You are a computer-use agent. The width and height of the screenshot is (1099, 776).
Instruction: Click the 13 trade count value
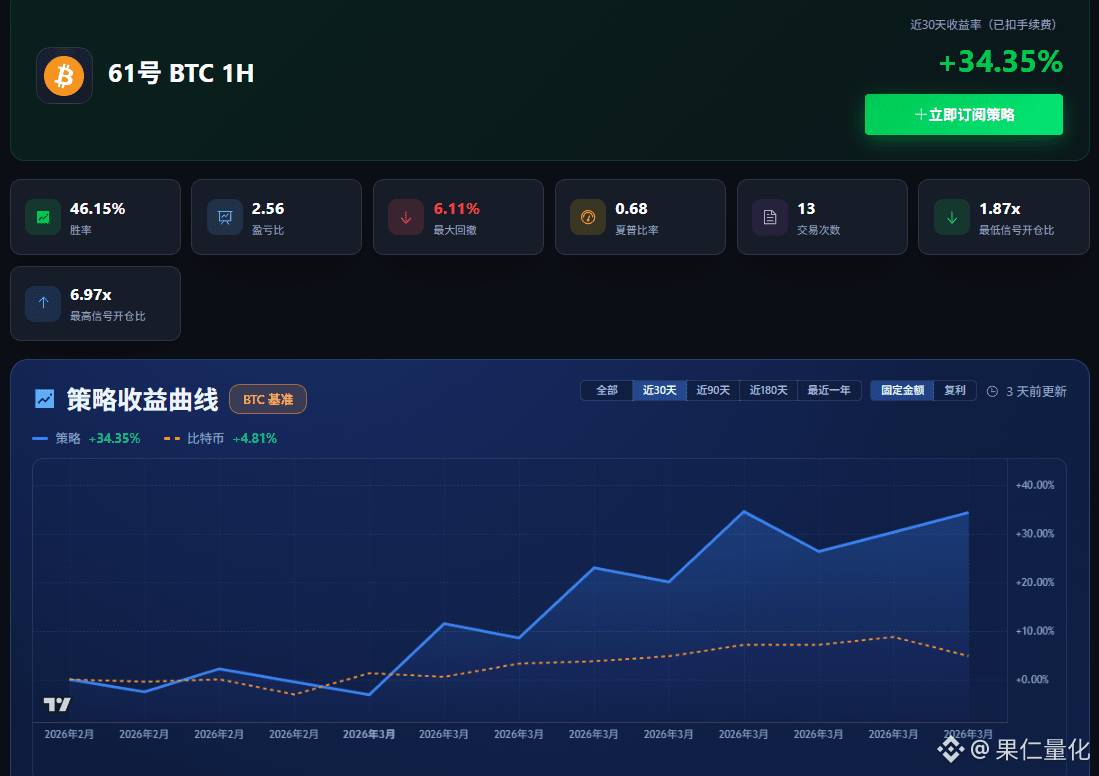pyautogui.click(x=806, y=209)
